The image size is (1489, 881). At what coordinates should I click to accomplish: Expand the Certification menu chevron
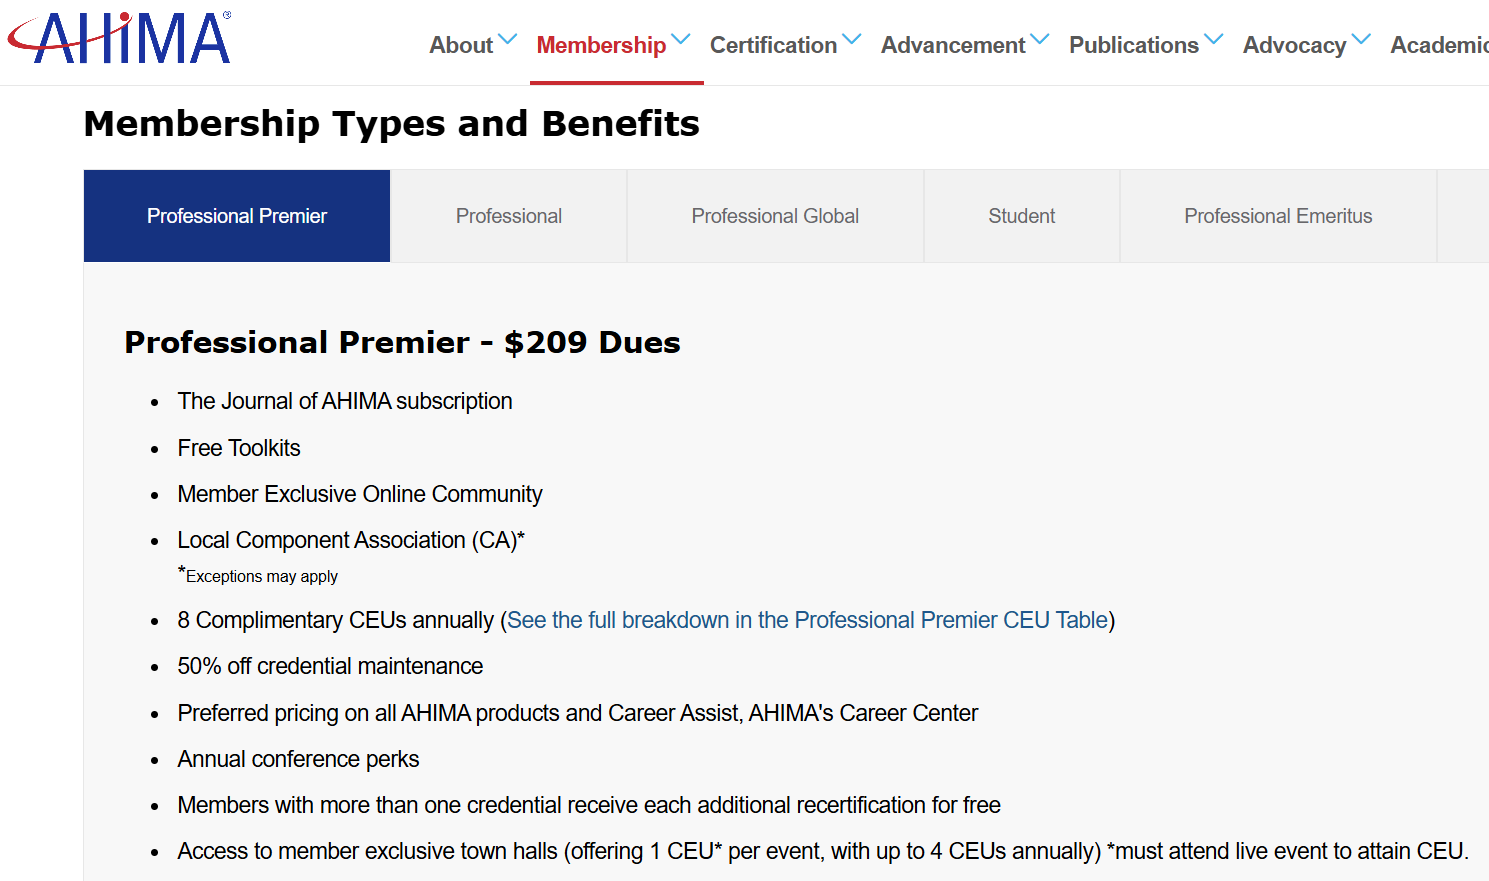[x=852, y=40]
